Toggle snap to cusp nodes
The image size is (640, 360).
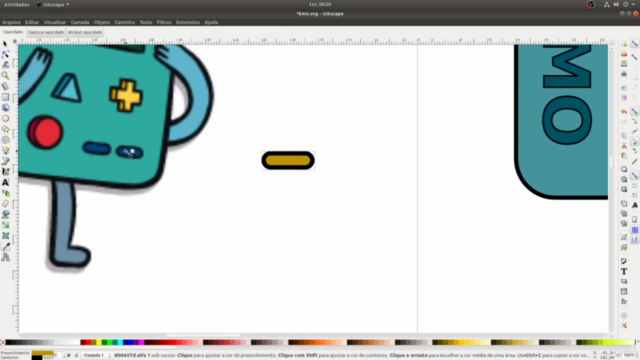(635, 142)
